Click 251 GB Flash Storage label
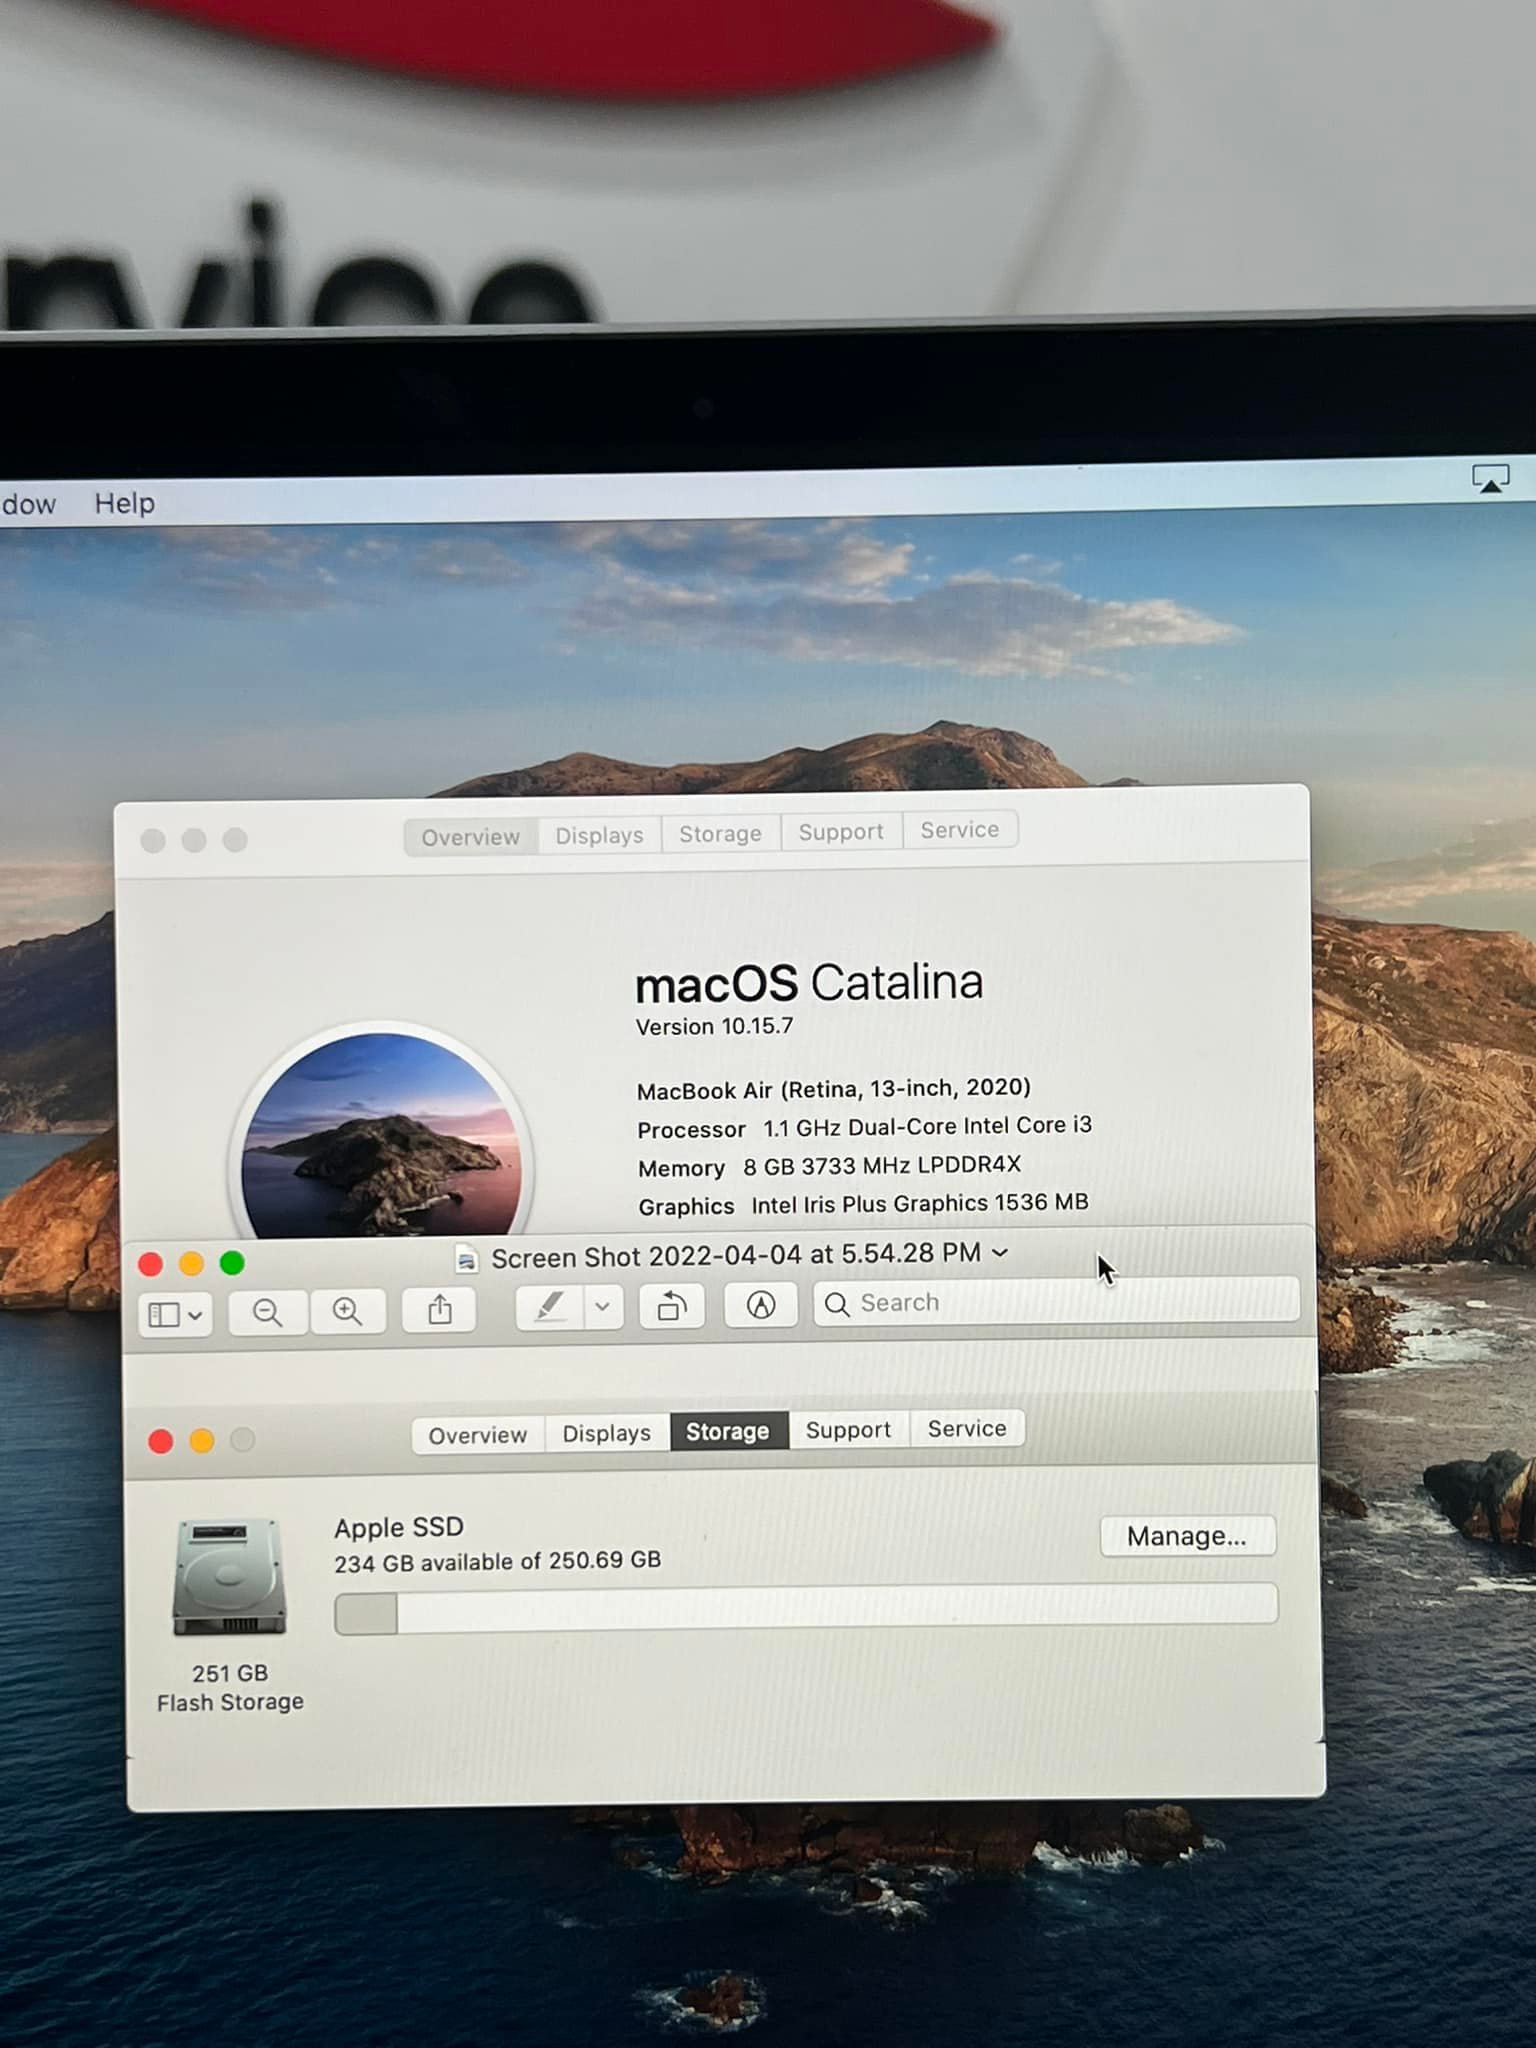 click(230, 1687)
